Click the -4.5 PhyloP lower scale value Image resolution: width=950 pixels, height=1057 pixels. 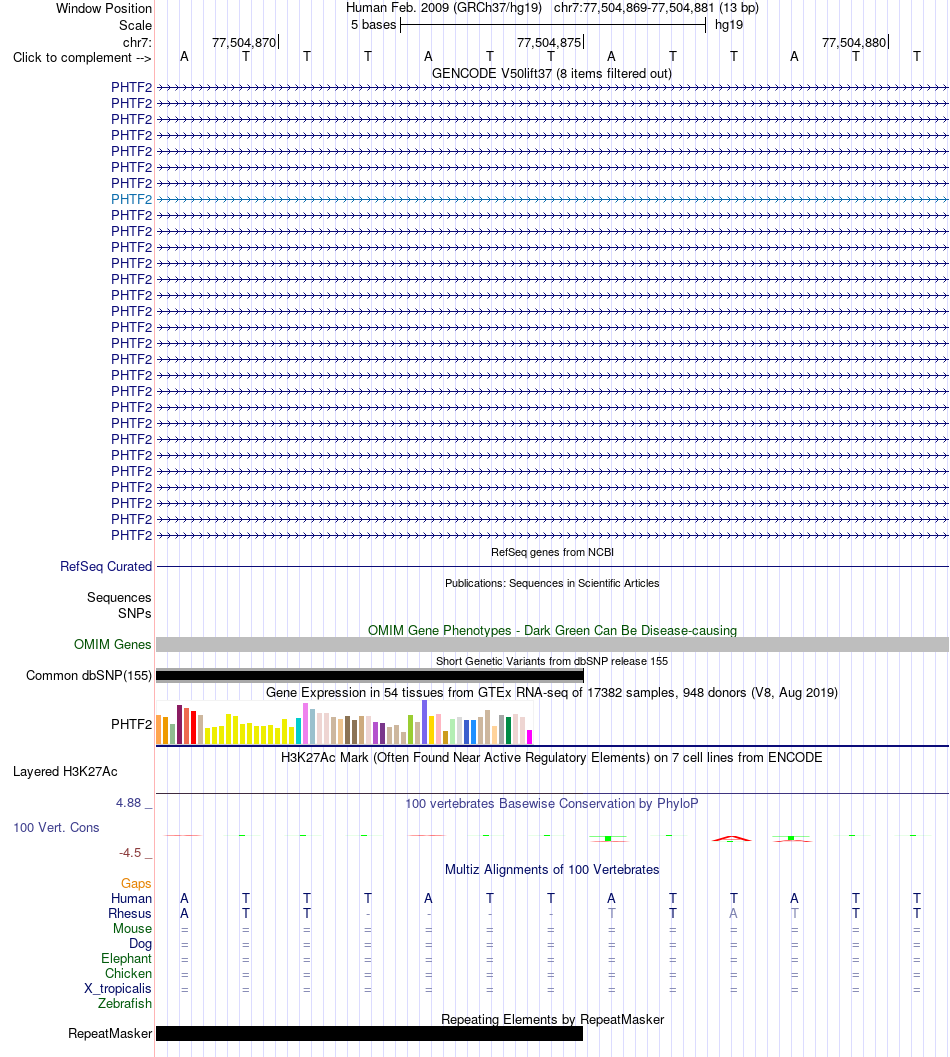tap(130, 853)
